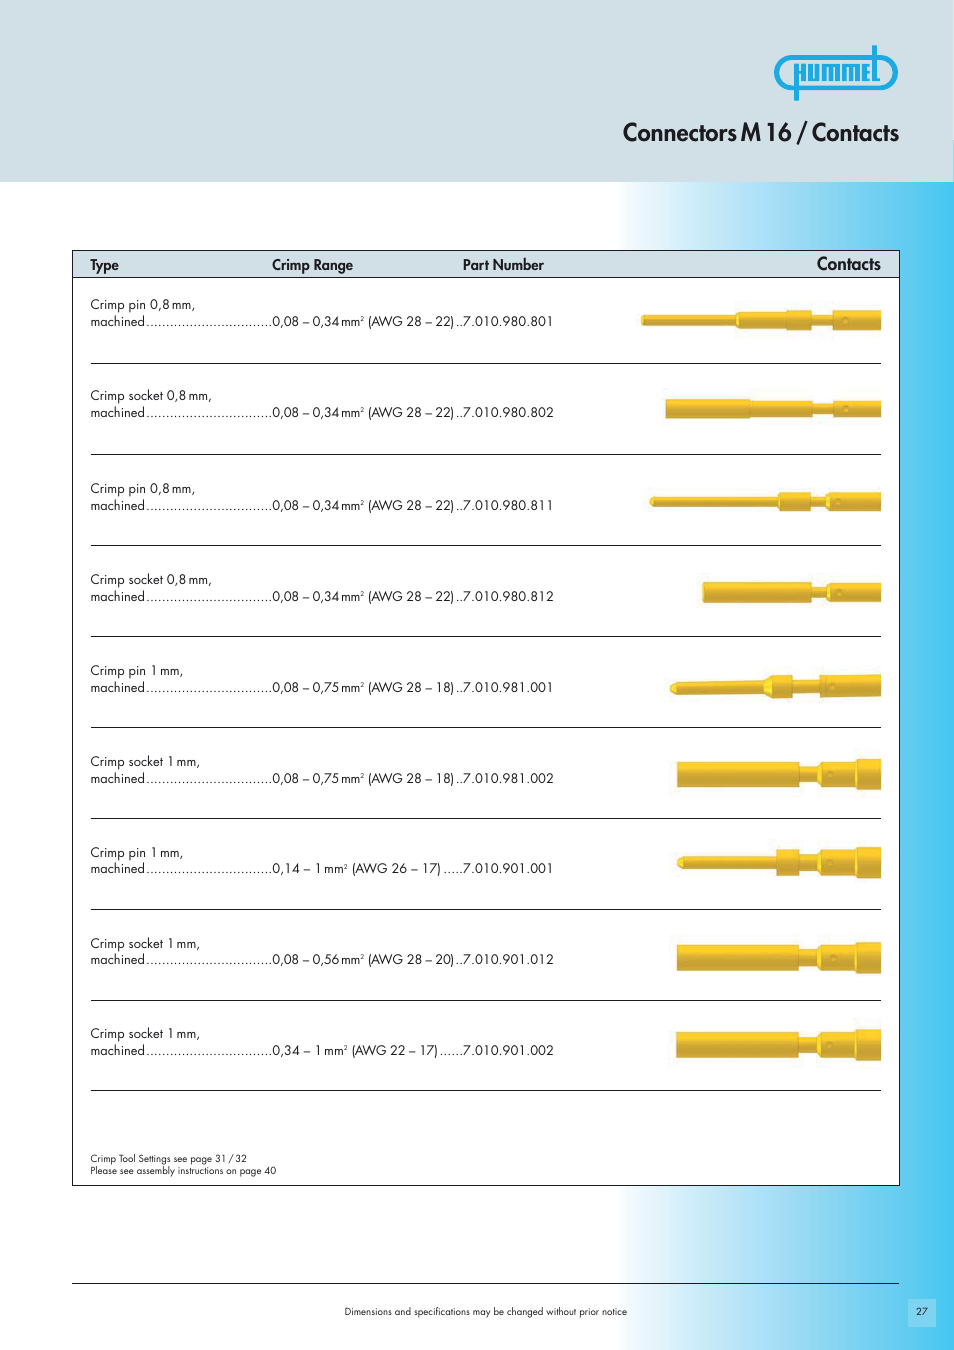The height and width of the screenshot is (1350, 954).
Task: Click the contact image for 7.010.901.012
Action: 779,957
